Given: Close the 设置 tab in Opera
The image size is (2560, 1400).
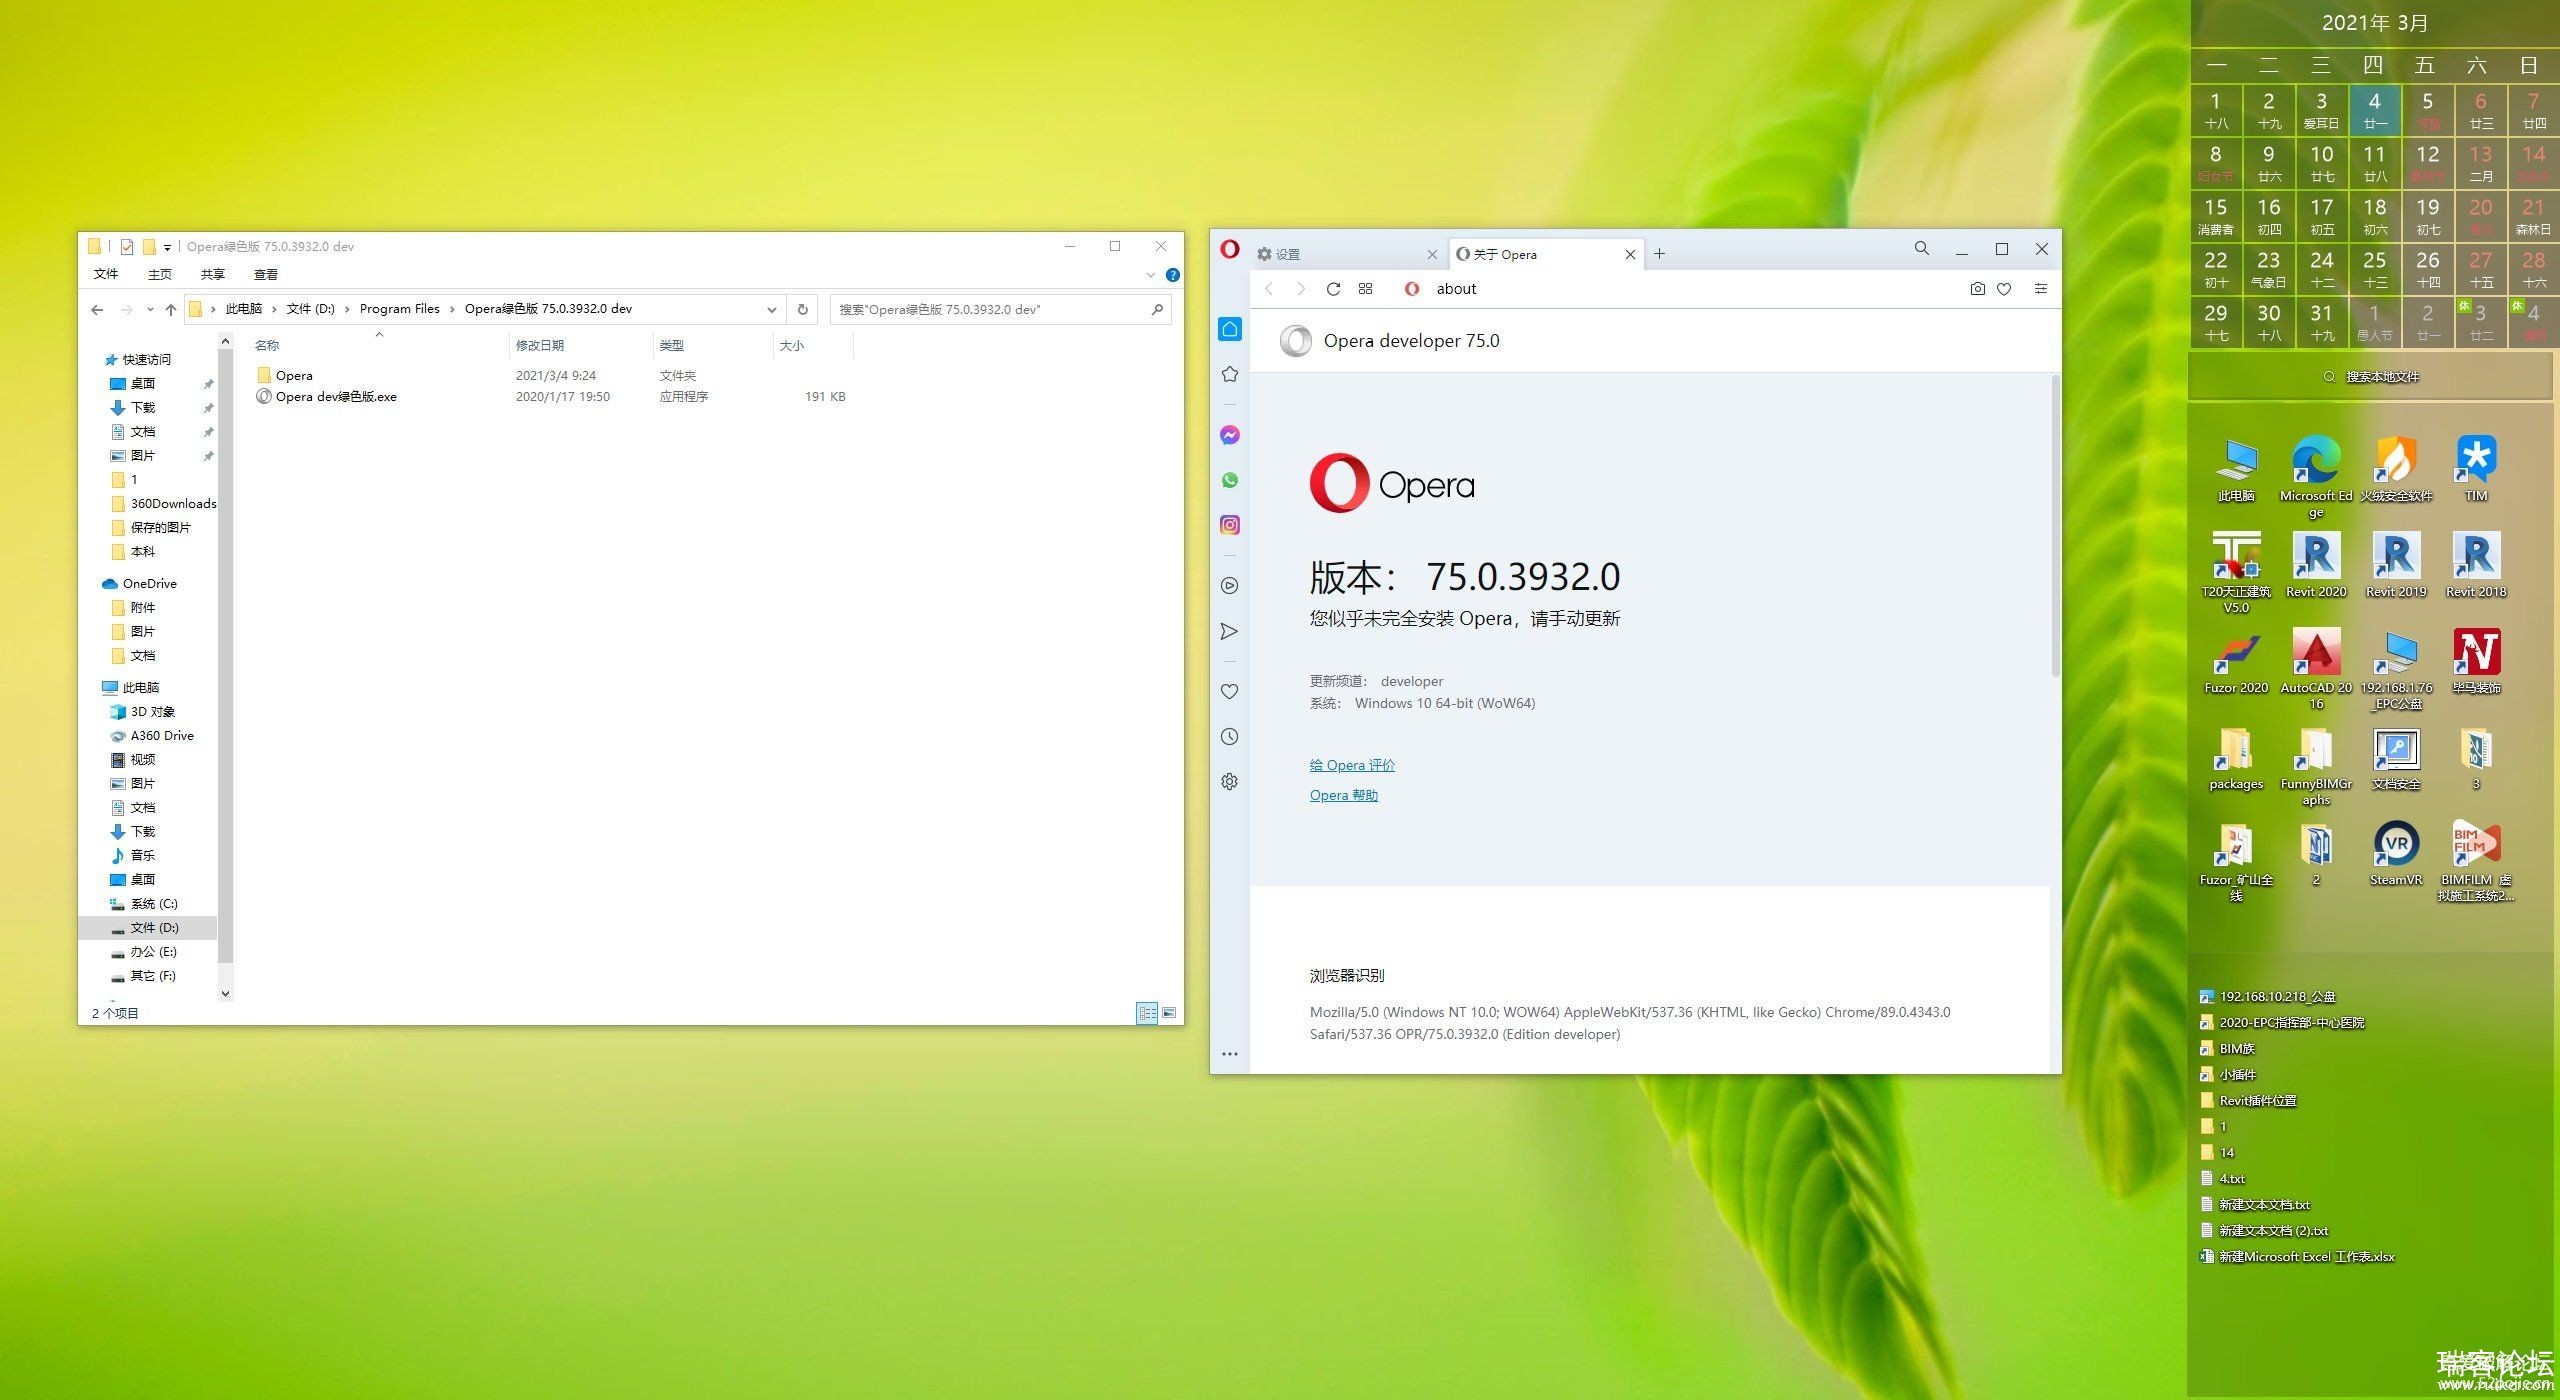Looking at the screenshot, I should pos(1432,255).
